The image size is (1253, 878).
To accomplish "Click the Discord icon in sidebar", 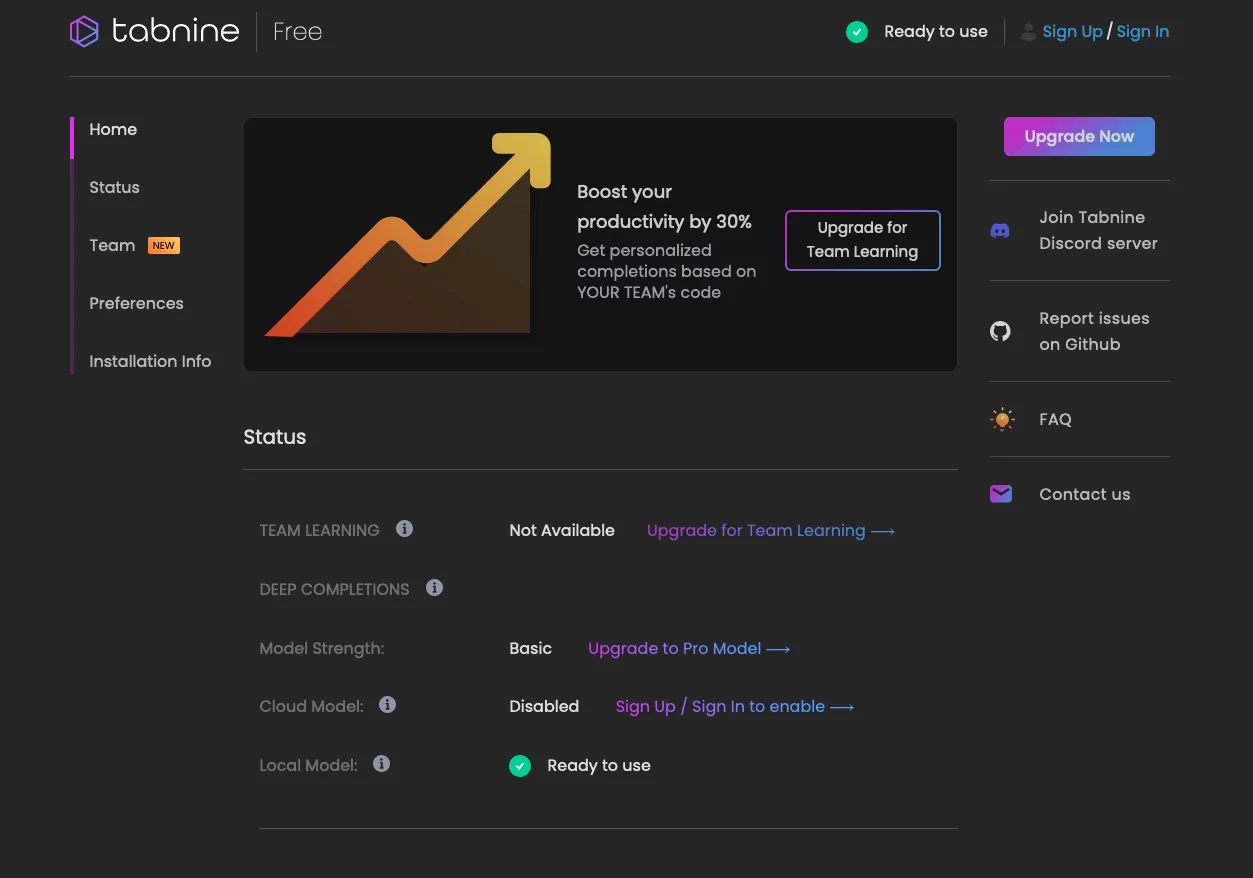I will pyautogui.click(x=1000, y=231).
